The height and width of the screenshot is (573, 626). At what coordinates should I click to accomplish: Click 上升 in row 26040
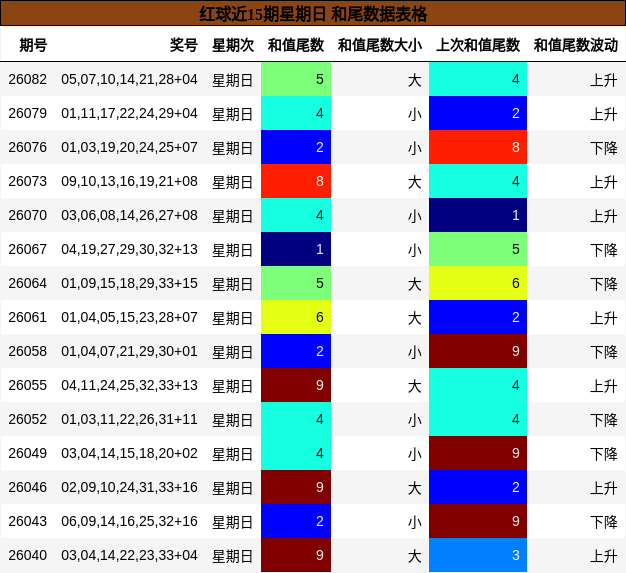click(604, 555)
